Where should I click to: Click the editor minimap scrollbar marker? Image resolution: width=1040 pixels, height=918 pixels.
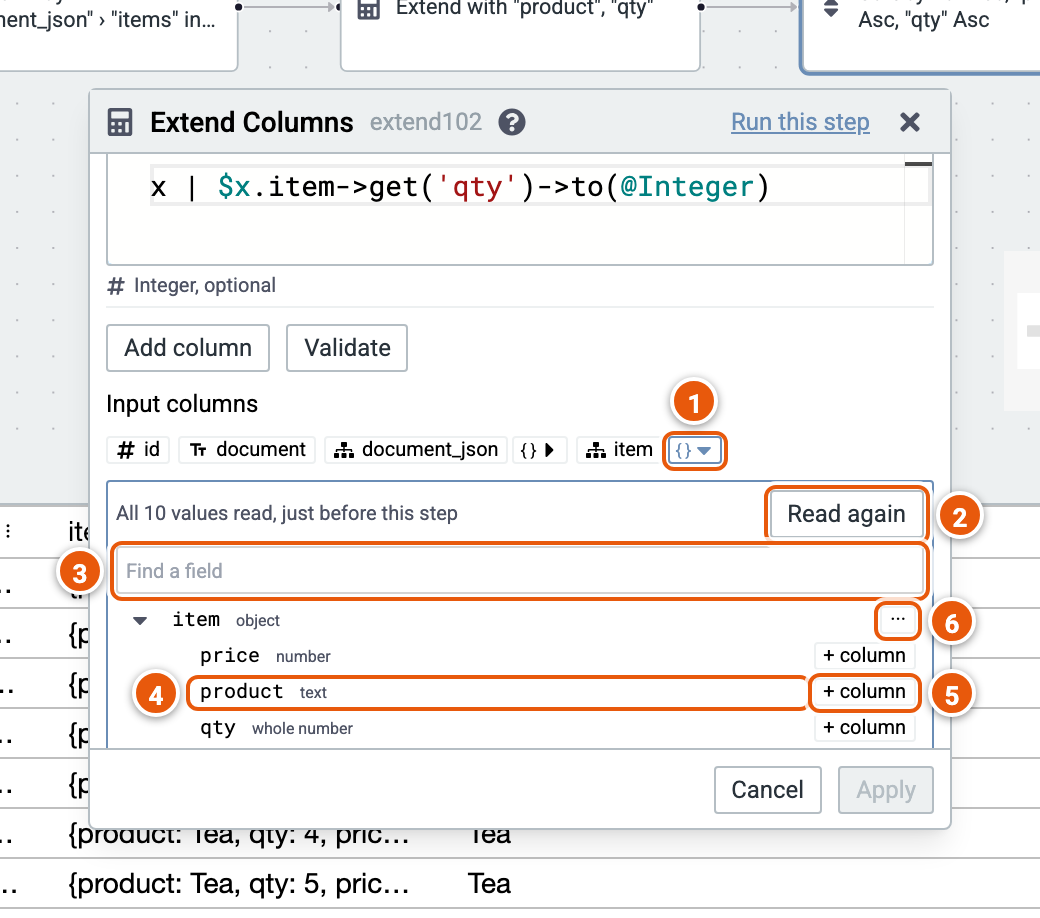918,164
